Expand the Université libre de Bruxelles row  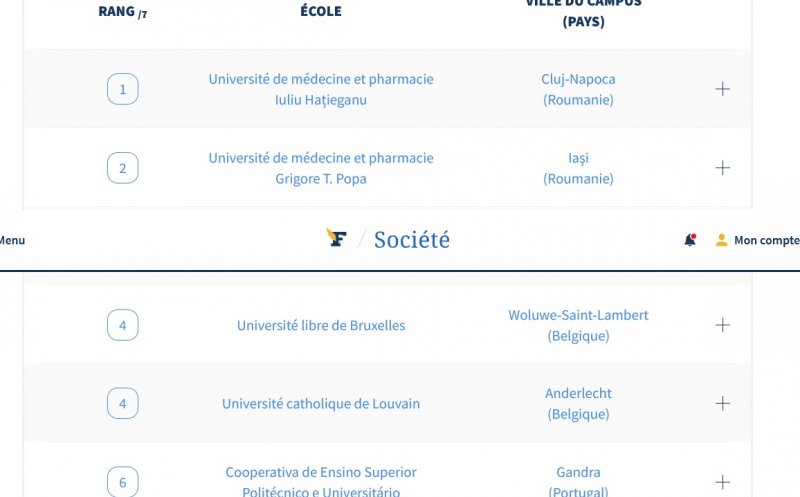coord(723,325)
